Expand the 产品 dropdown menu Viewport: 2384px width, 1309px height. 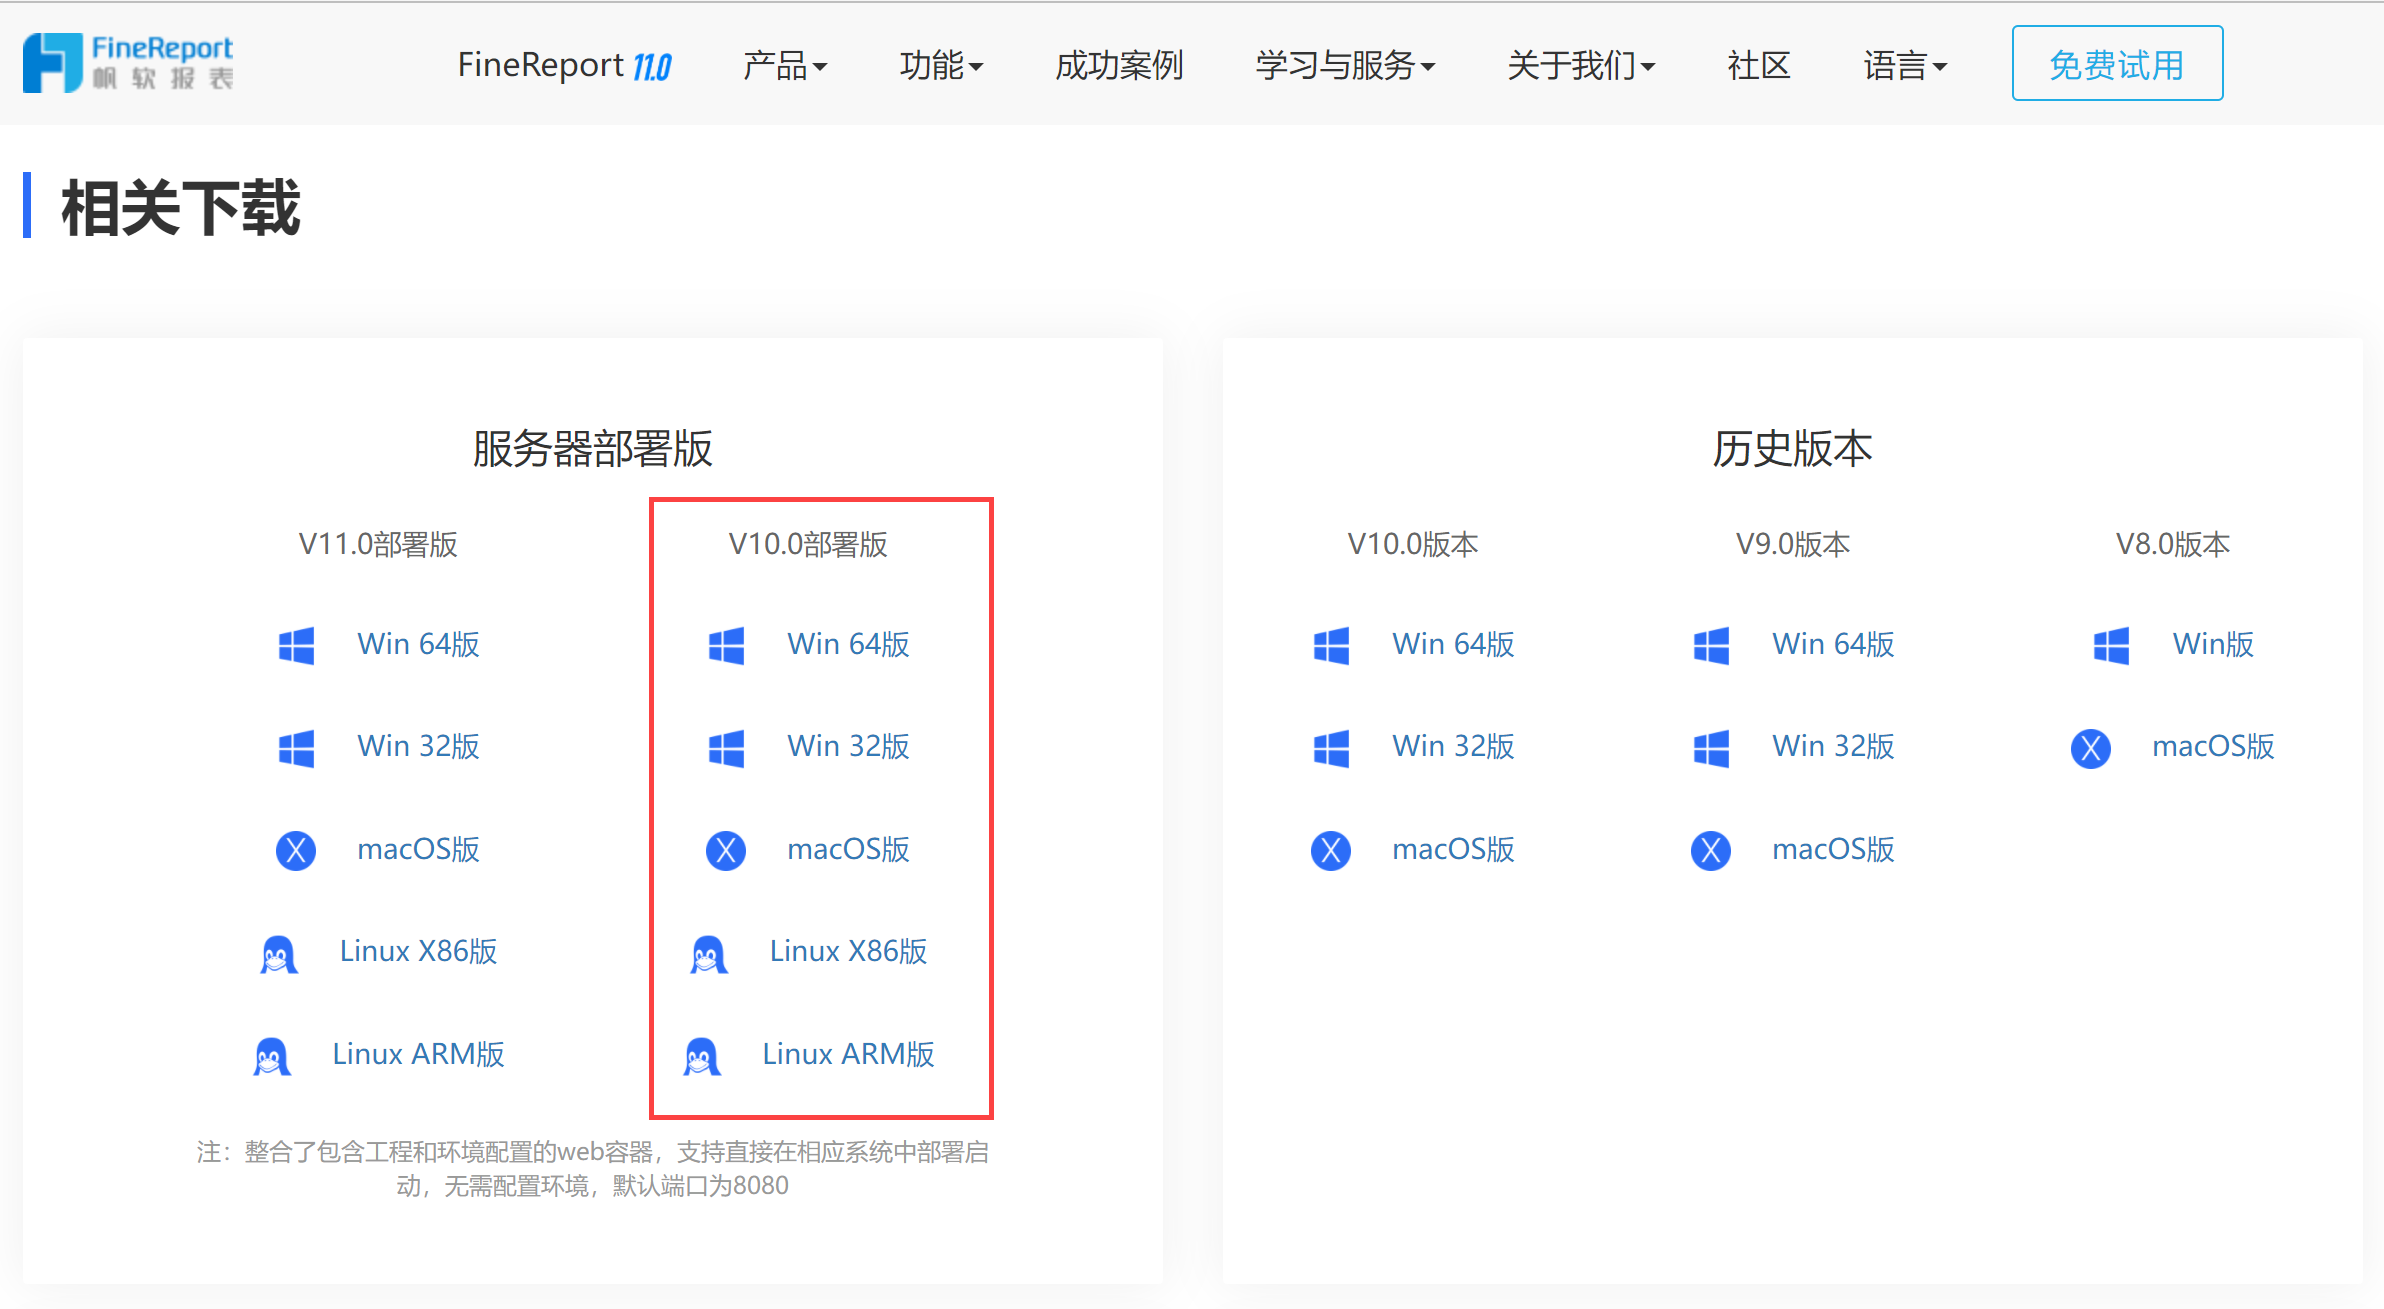coord(785,66)
